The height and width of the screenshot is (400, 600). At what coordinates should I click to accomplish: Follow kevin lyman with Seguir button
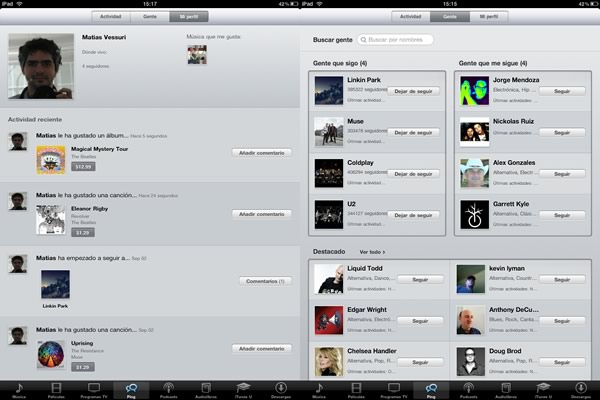(x=562, y=279)
